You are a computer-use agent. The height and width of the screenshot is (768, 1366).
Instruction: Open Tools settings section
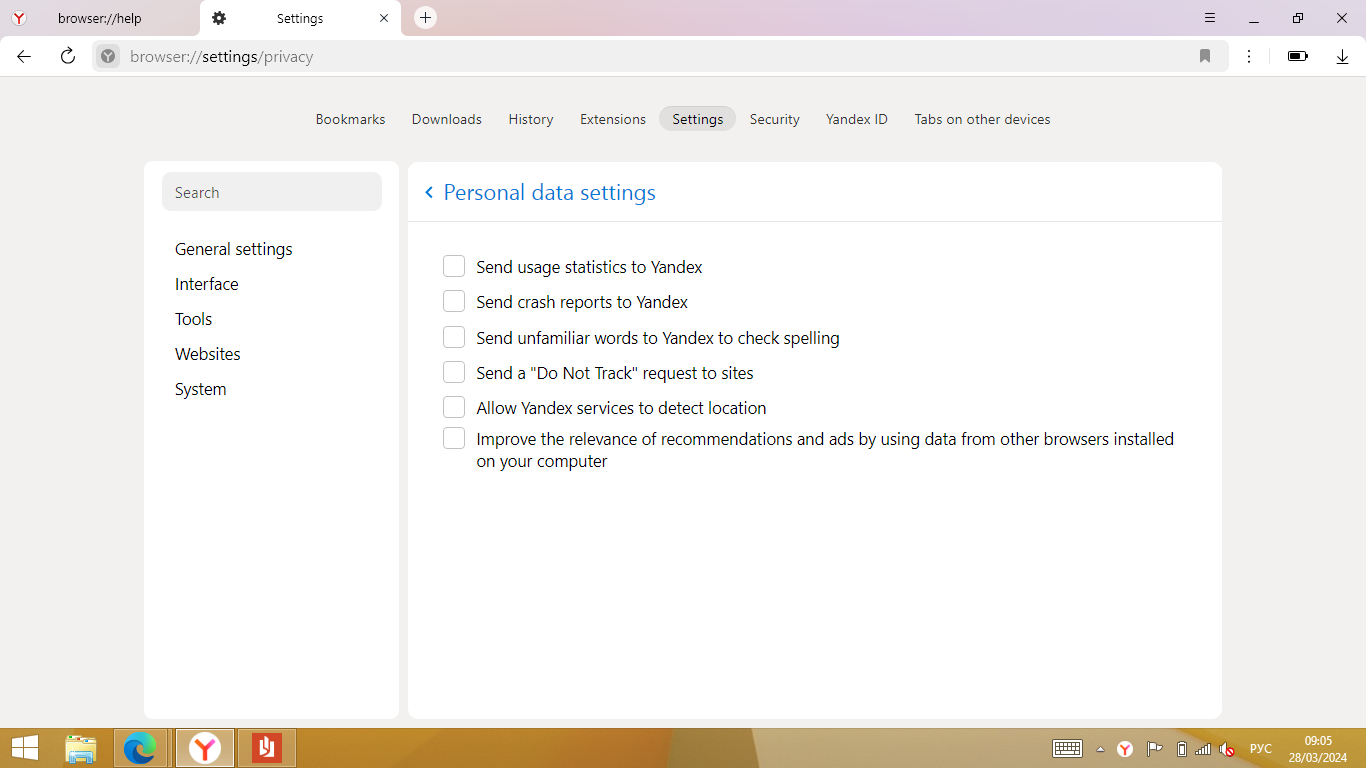coord(194,319)
